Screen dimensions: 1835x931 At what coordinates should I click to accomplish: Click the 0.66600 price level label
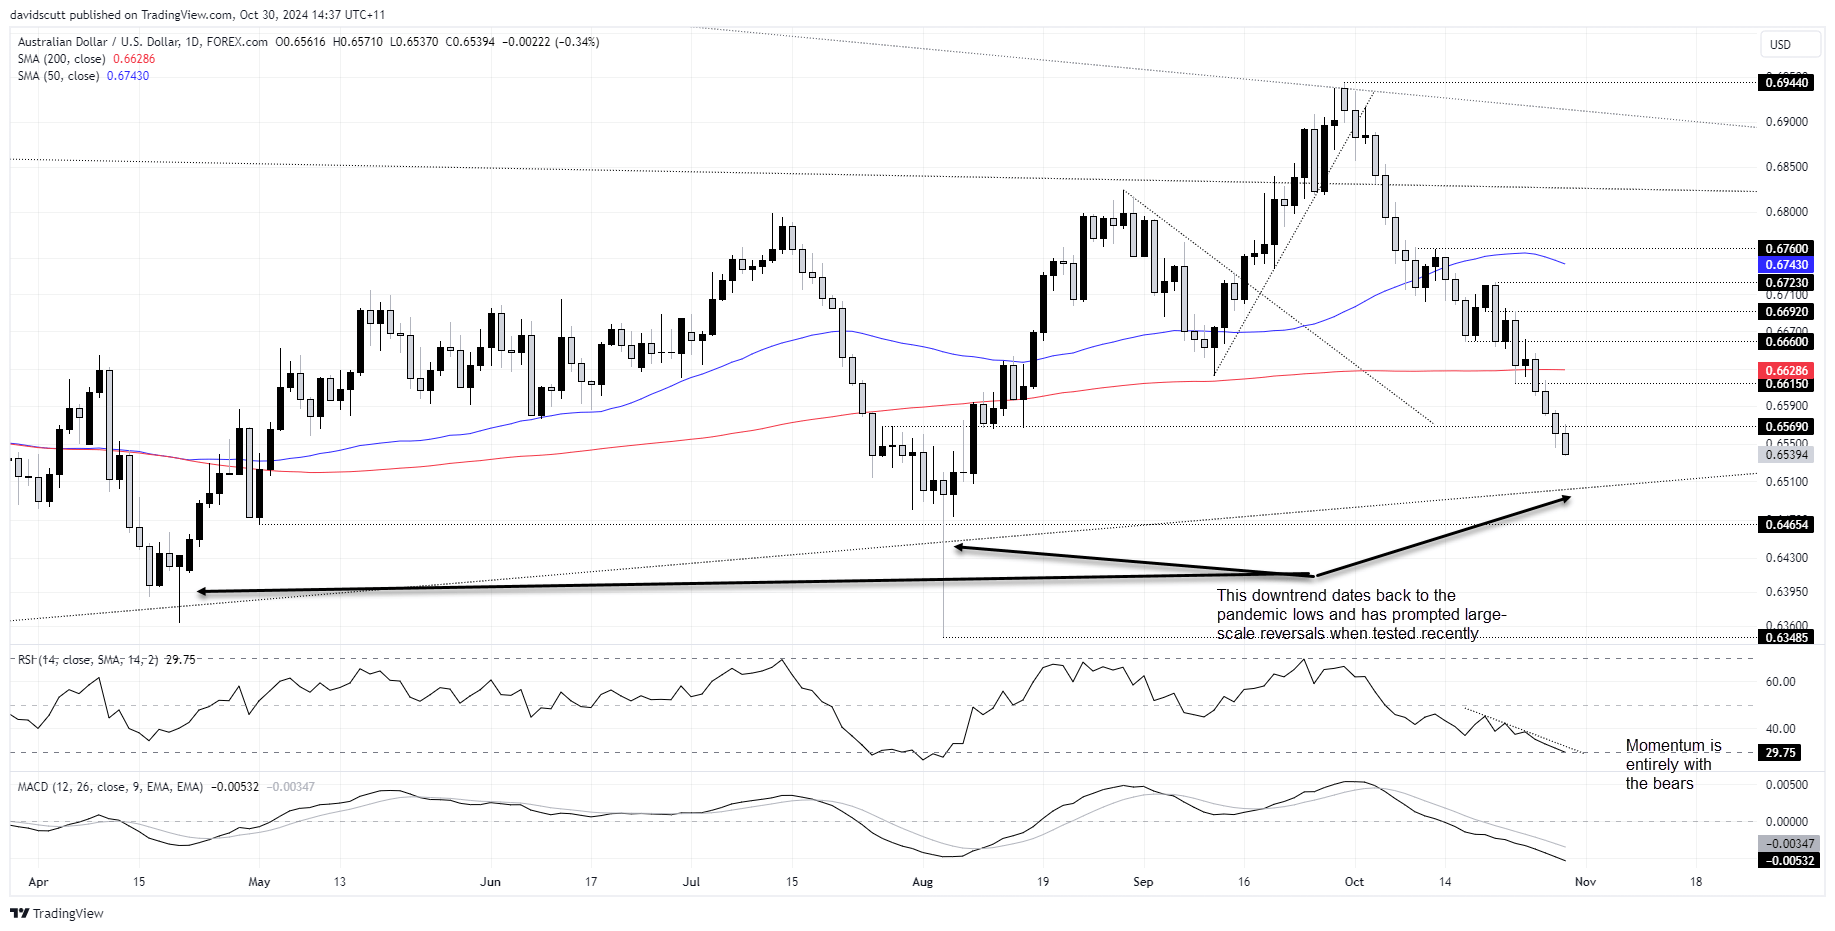[1786, 342]
